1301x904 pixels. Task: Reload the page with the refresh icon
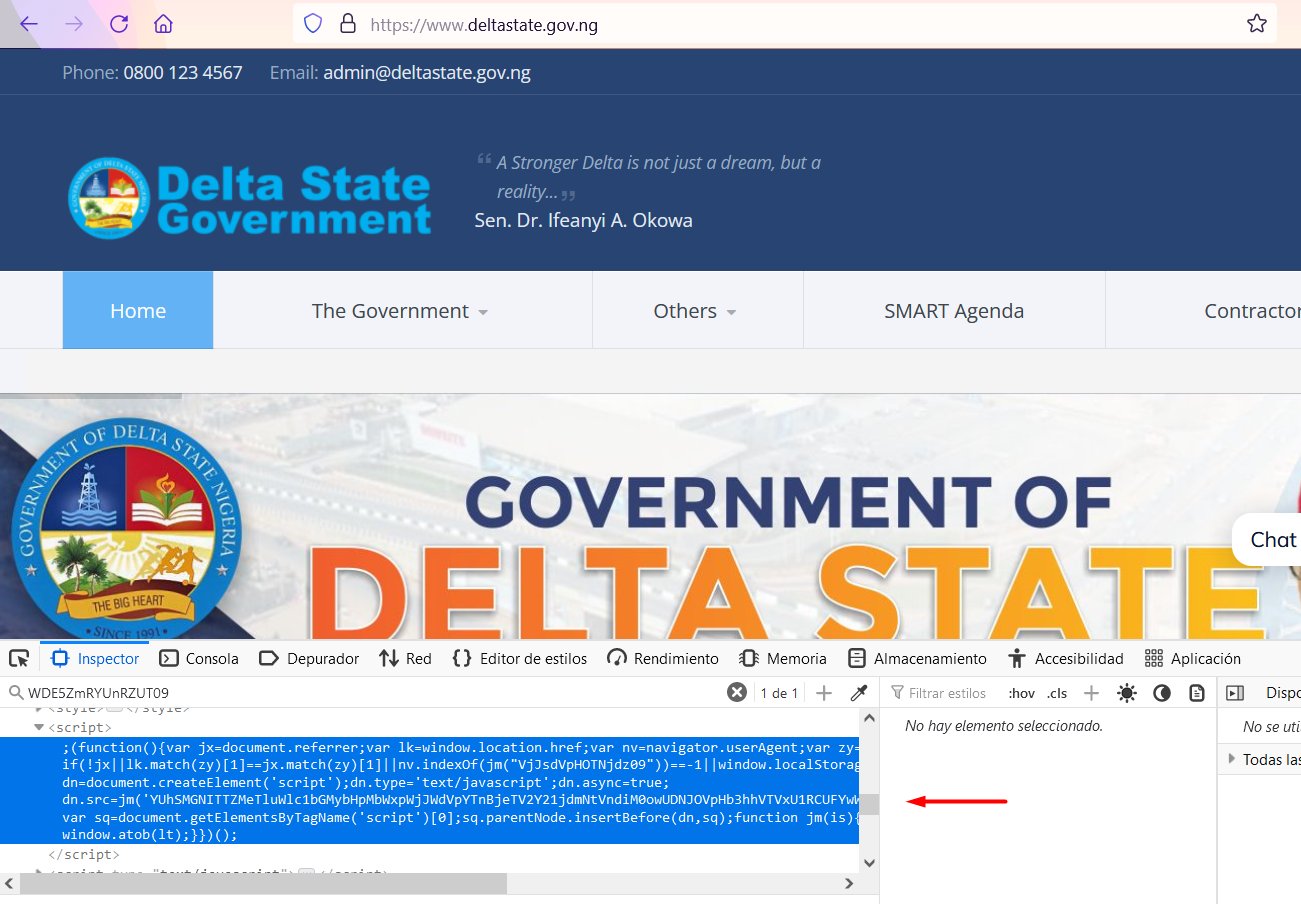pyautogui.click(x=119, y=24)
